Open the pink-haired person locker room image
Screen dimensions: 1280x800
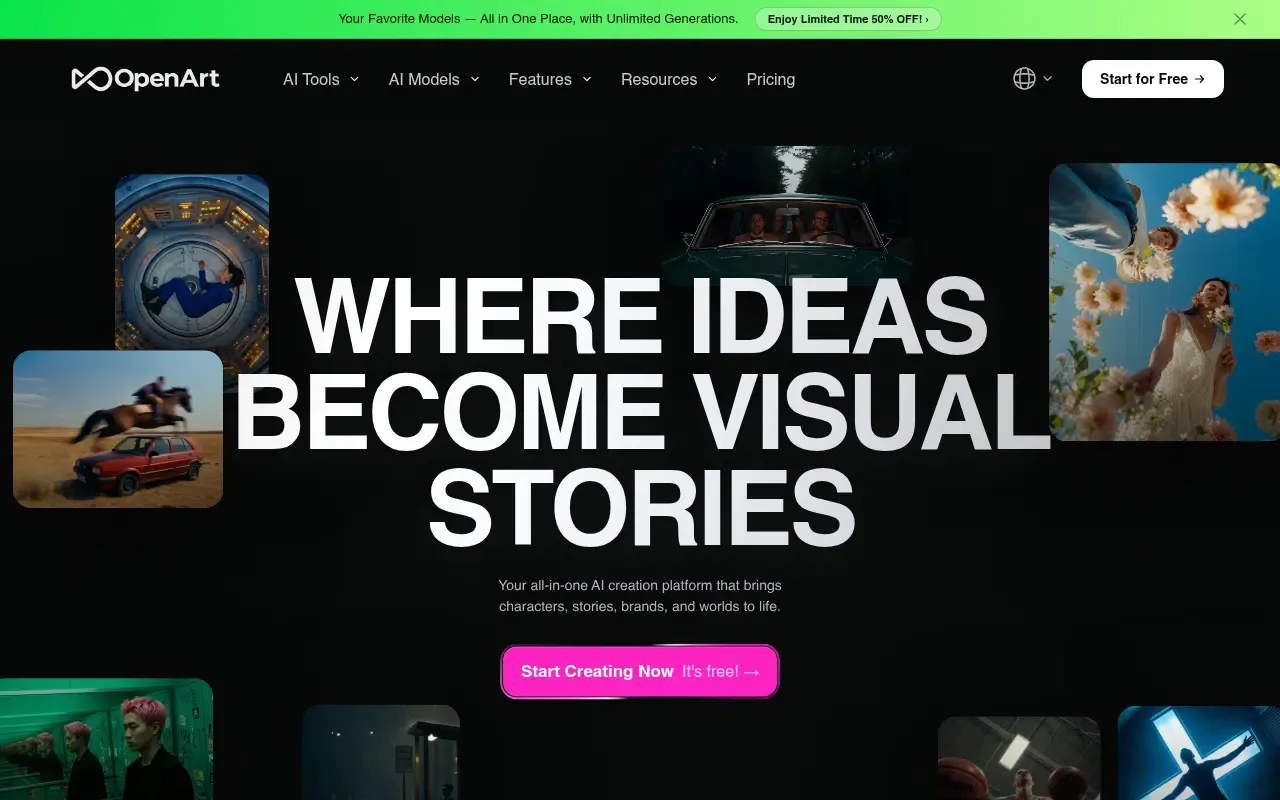(106, 739)
